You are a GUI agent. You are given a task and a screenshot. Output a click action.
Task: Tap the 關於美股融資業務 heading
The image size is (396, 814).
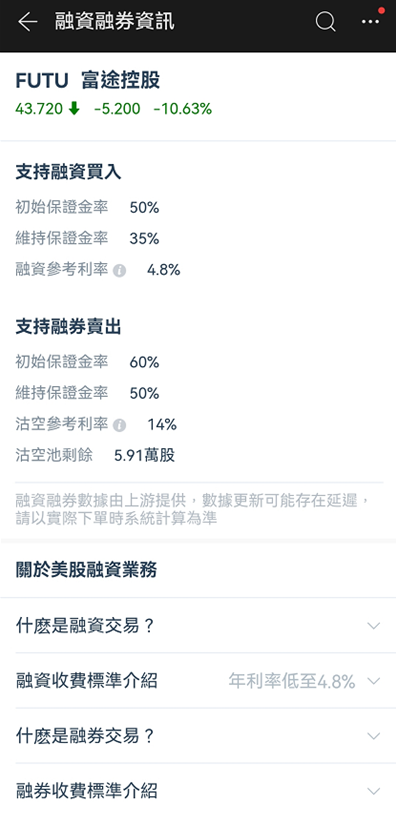(86, 571)
